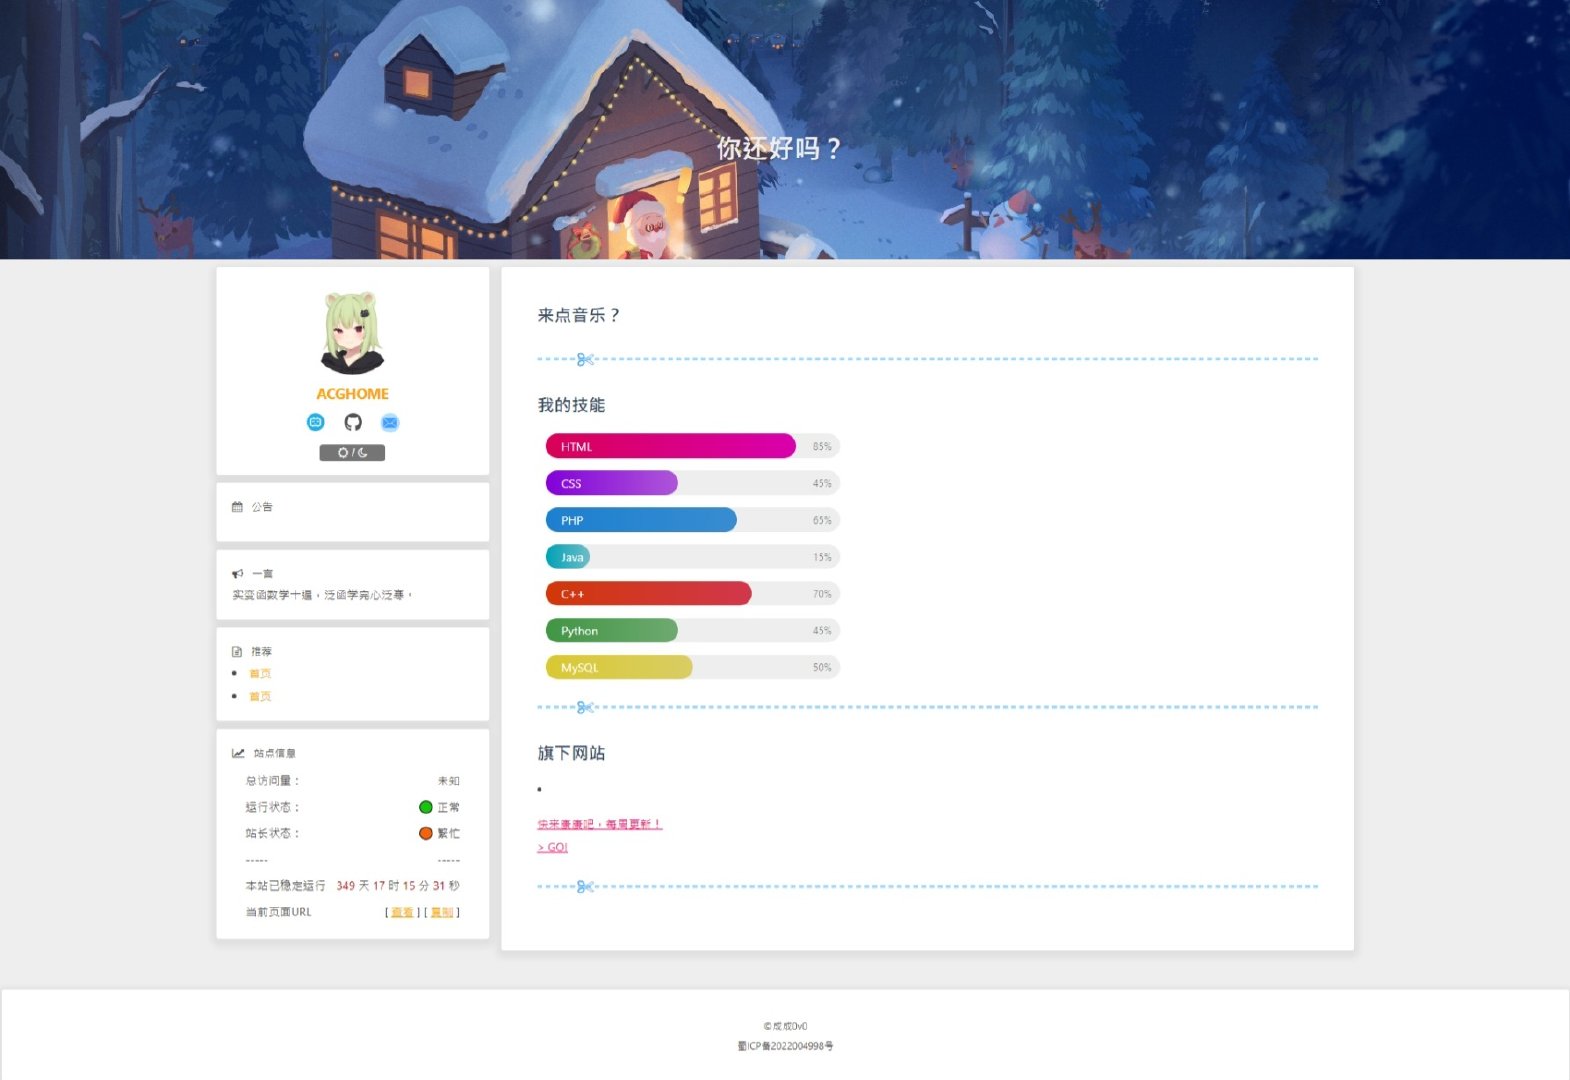Click the 公告 panel title
Image resolution: width=1570 pixels, height=1080 pixels.
pos(262,507)
